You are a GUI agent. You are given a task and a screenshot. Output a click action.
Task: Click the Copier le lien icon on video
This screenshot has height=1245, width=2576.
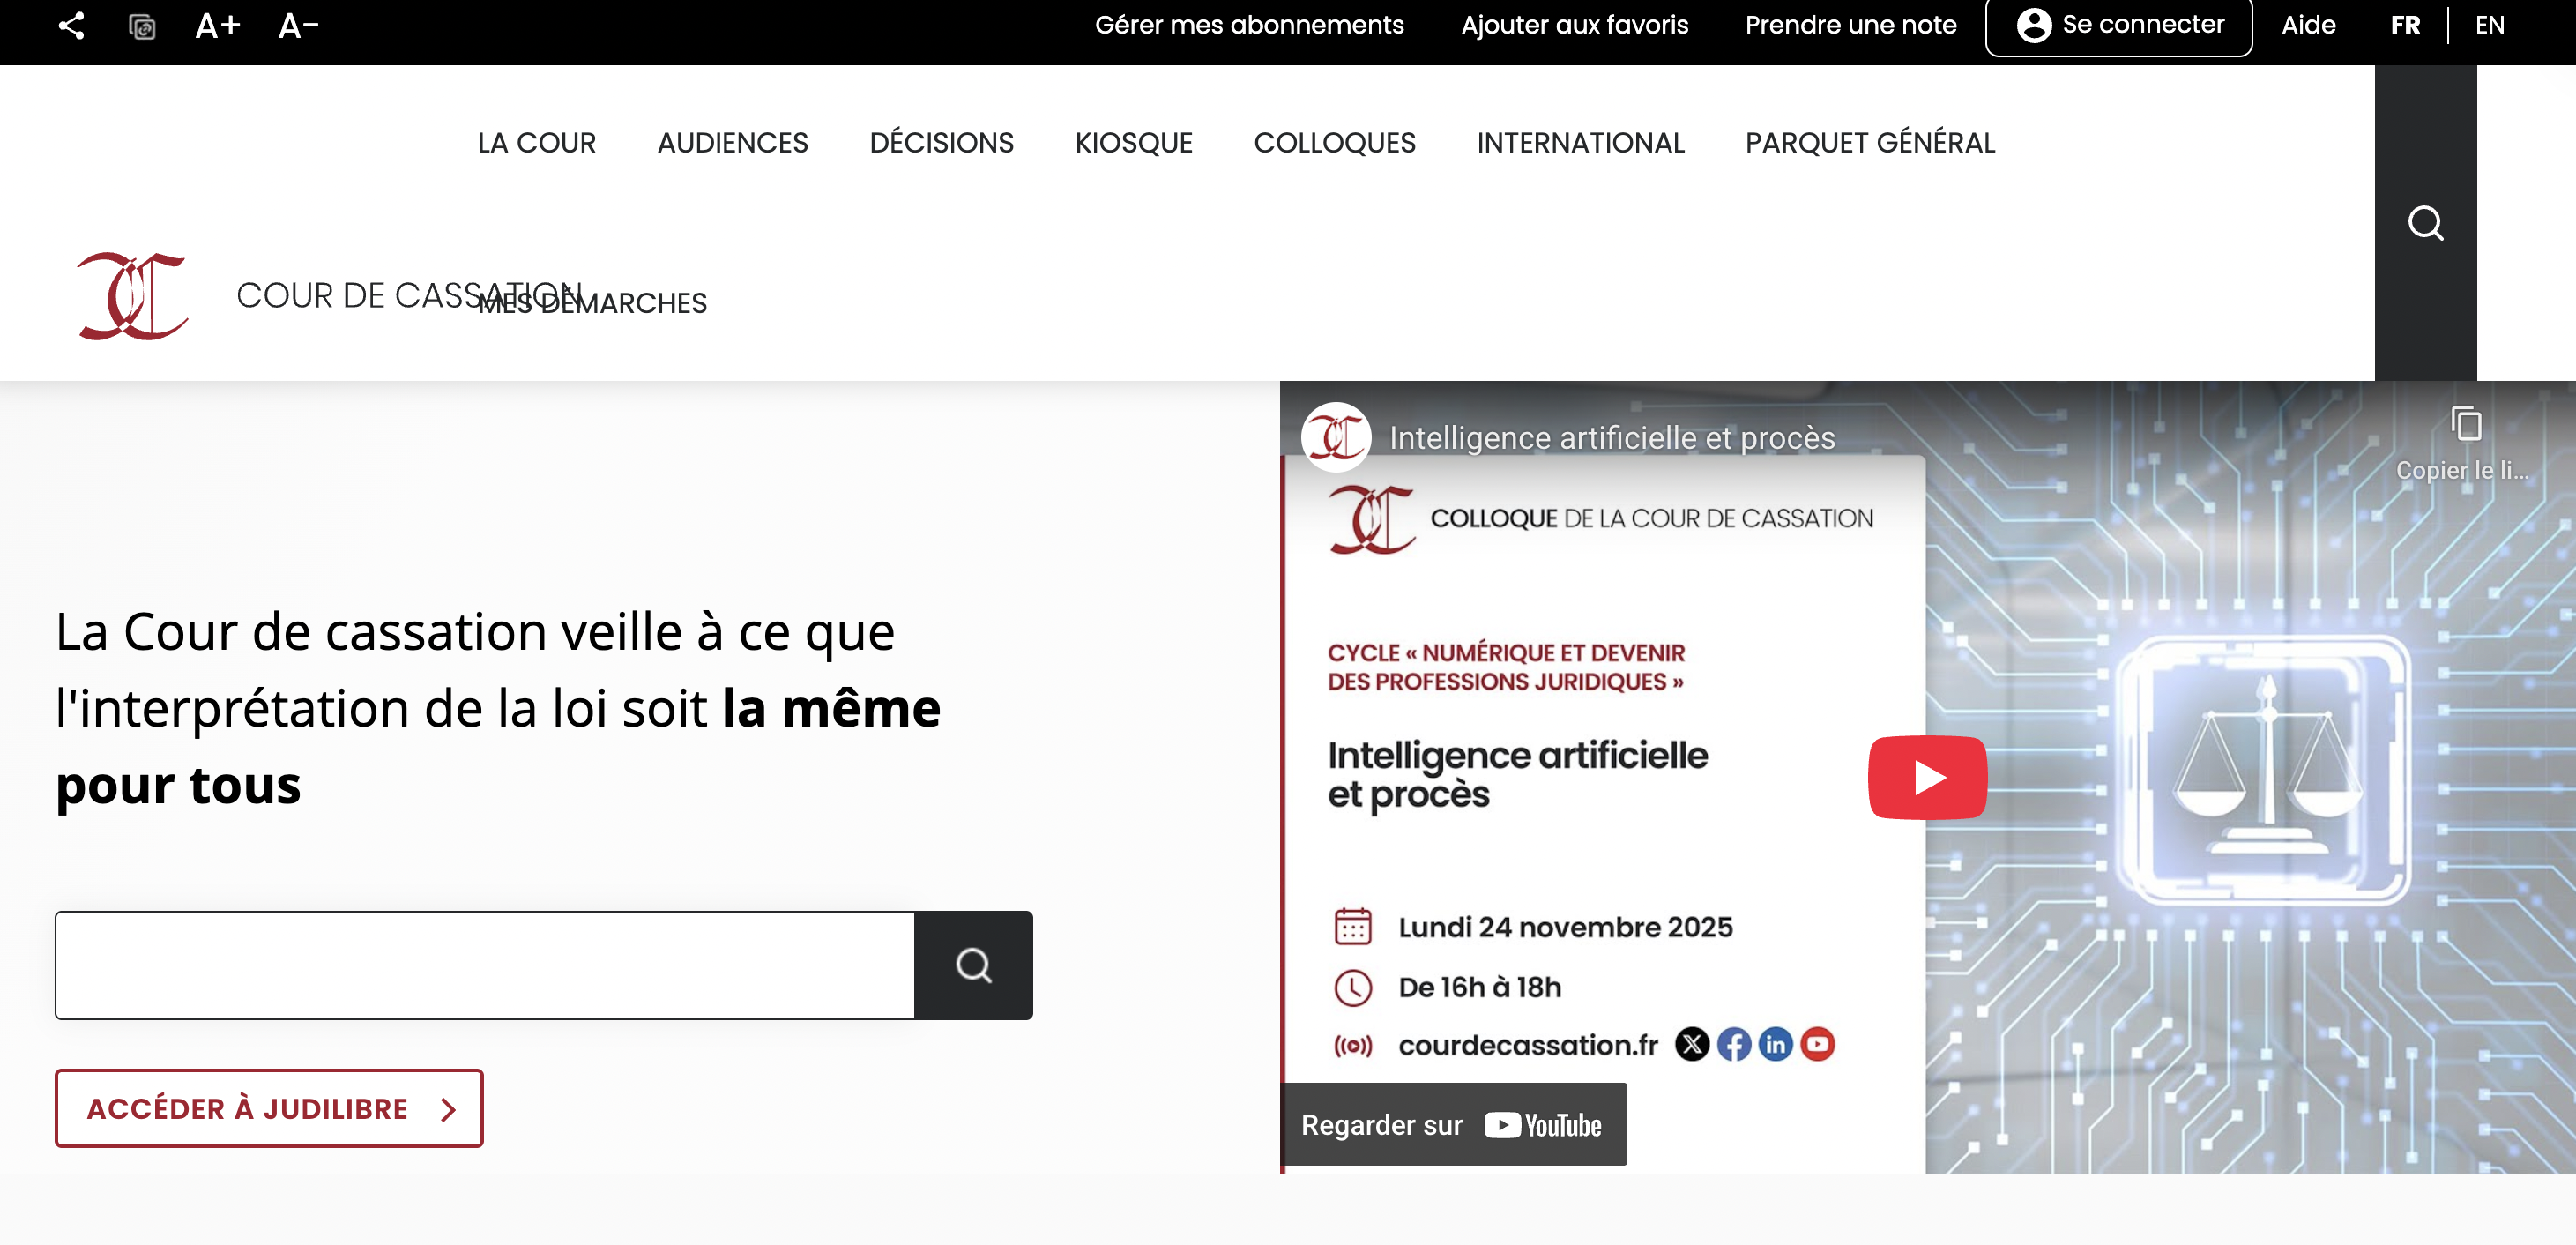coord(2465,425)
